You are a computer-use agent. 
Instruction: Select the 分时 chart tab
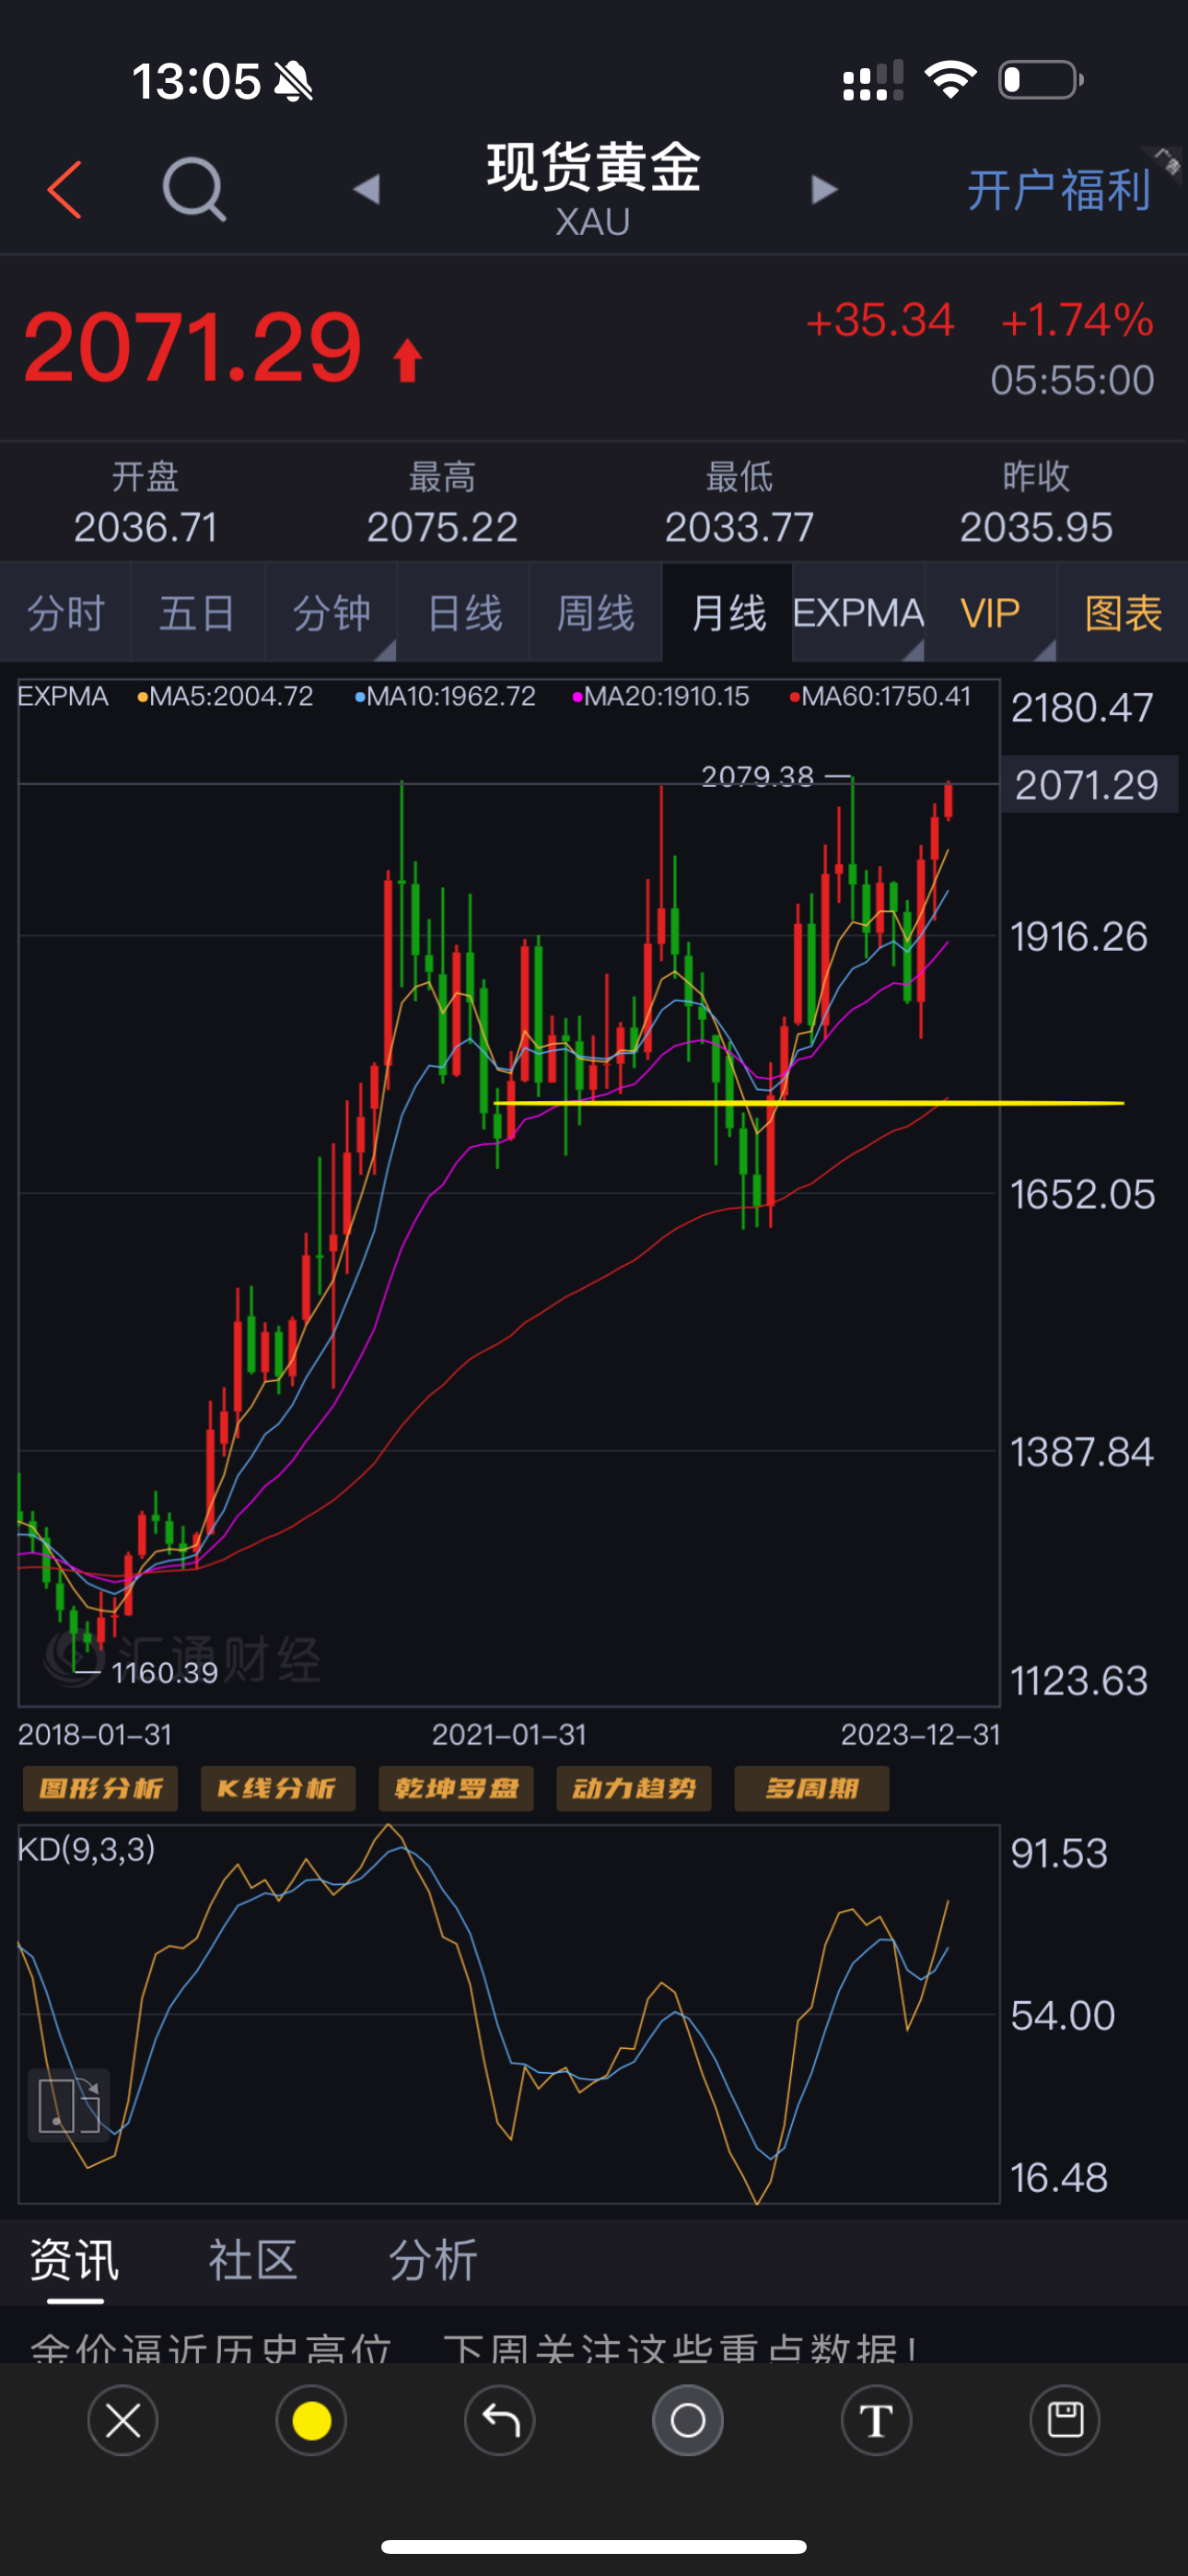tap(66, 613)
